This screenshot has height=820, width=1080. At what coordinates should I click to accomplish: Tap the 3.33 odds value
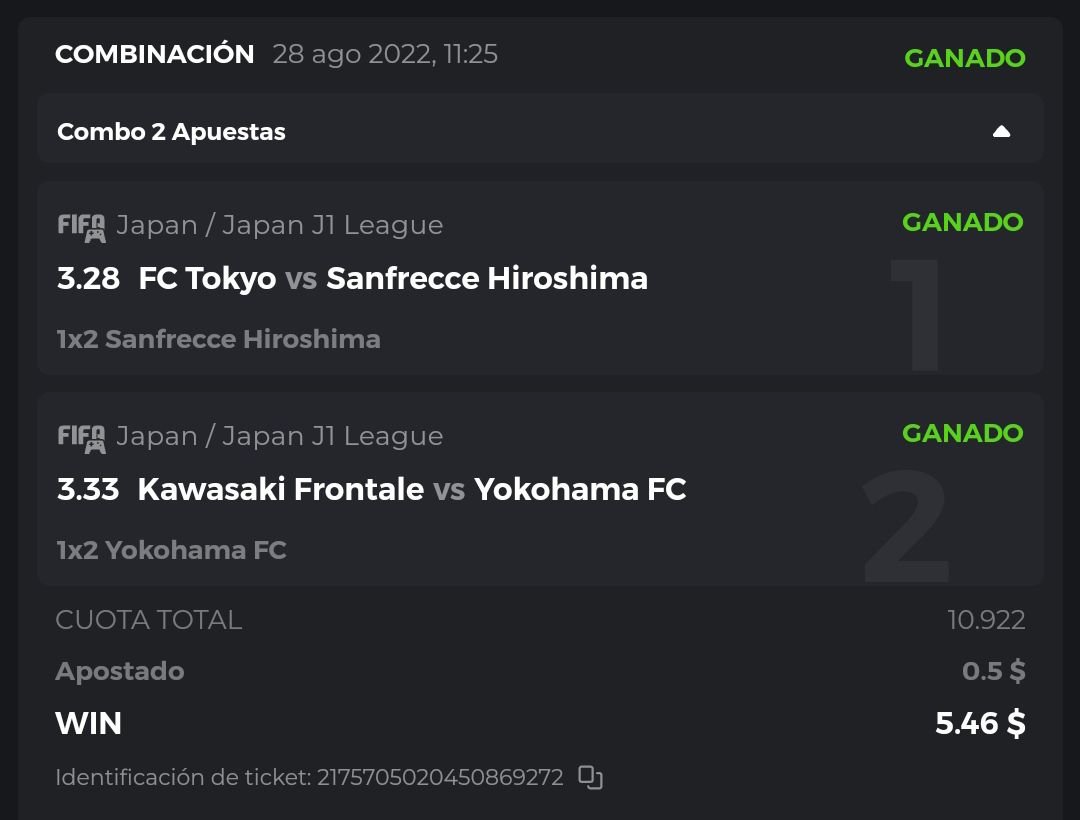pos(88,489)
